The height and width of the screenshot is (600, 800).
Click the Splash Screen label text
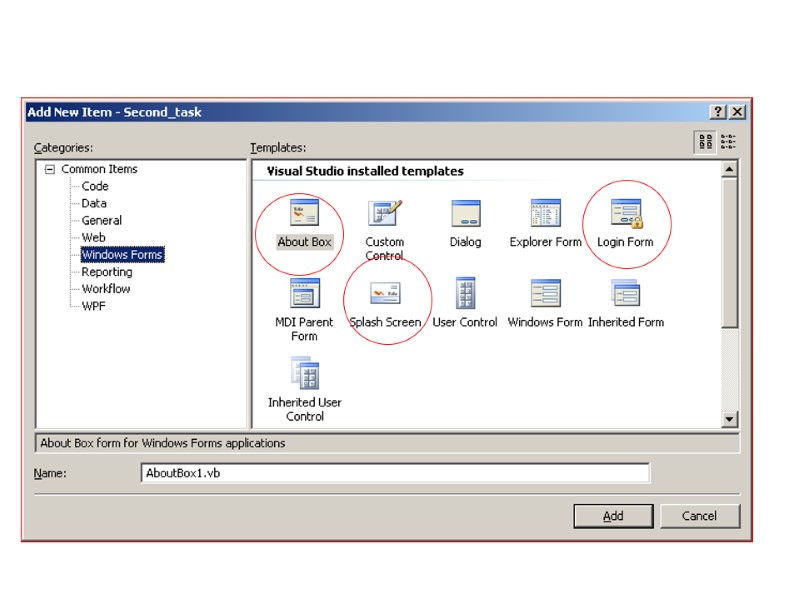pyautogui.click(x=385, y=322)
